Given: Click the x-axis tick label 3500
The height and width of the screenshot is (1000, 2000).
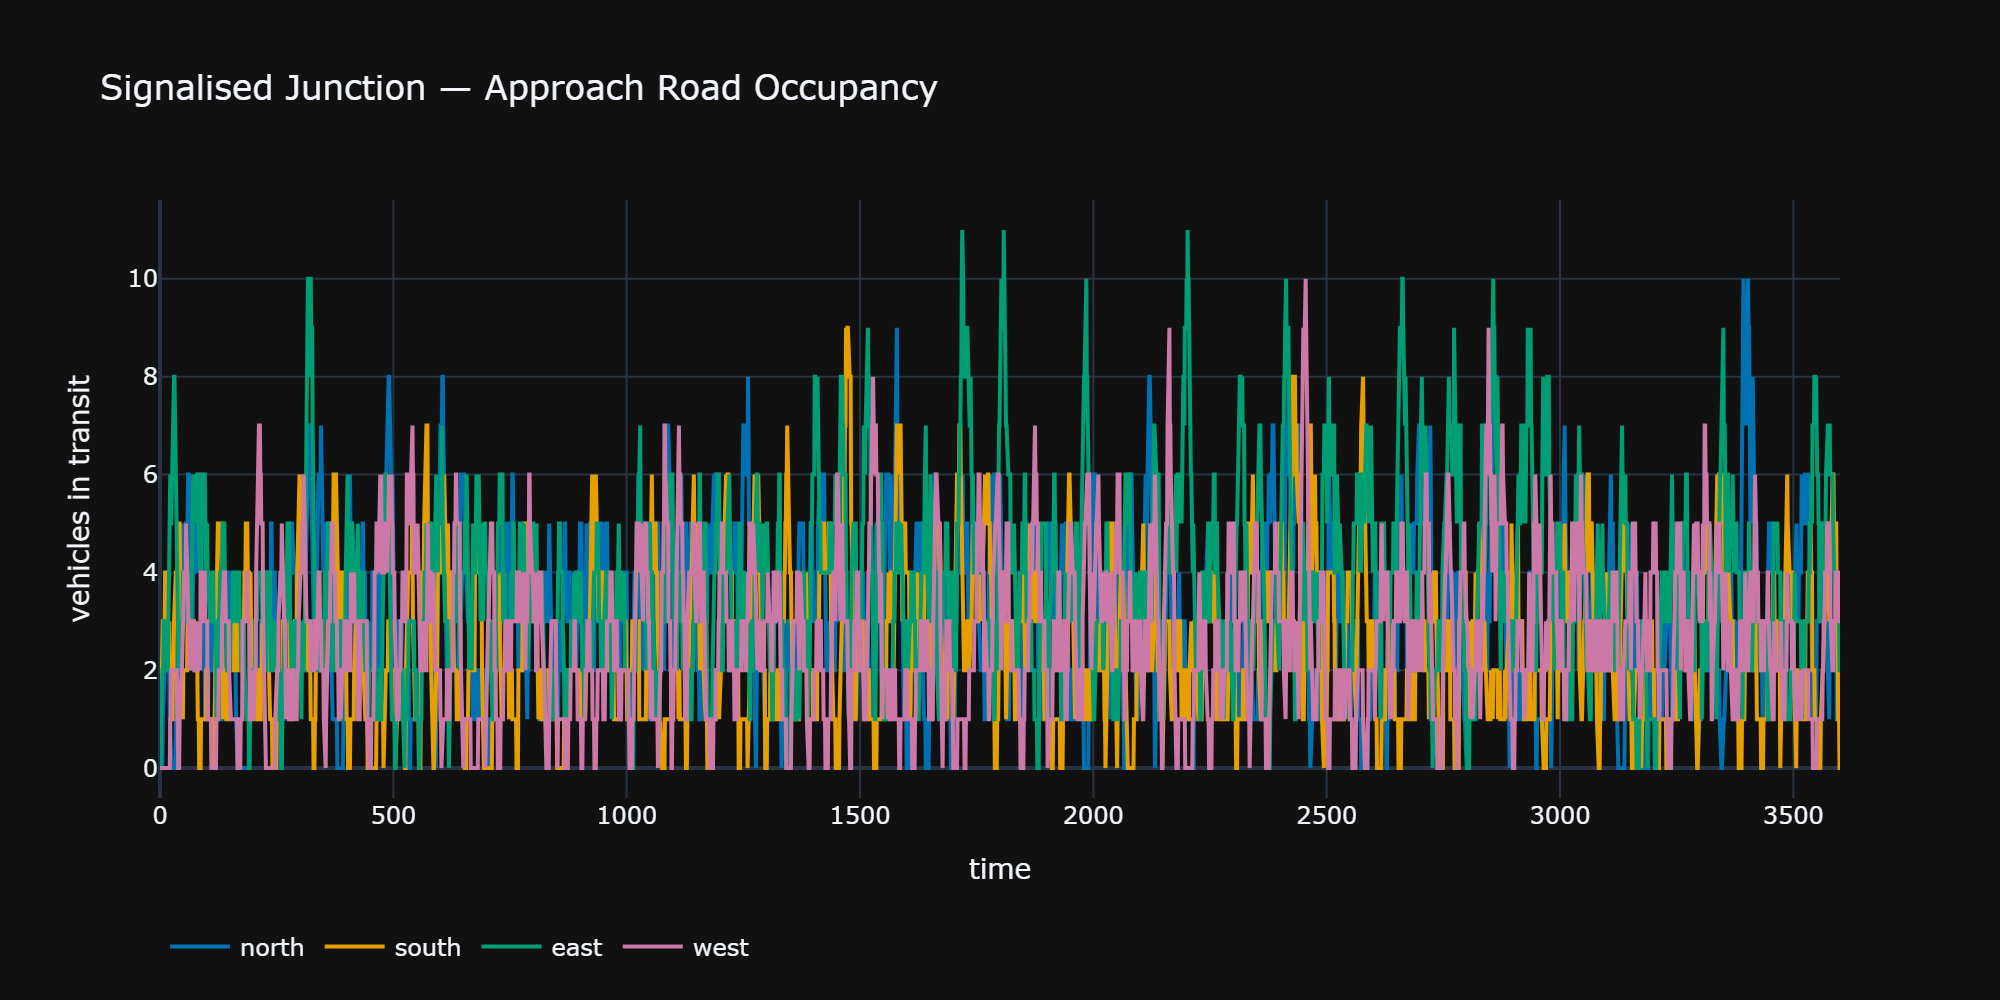Looking at the screenshot, I should [x=1793, y=816].
